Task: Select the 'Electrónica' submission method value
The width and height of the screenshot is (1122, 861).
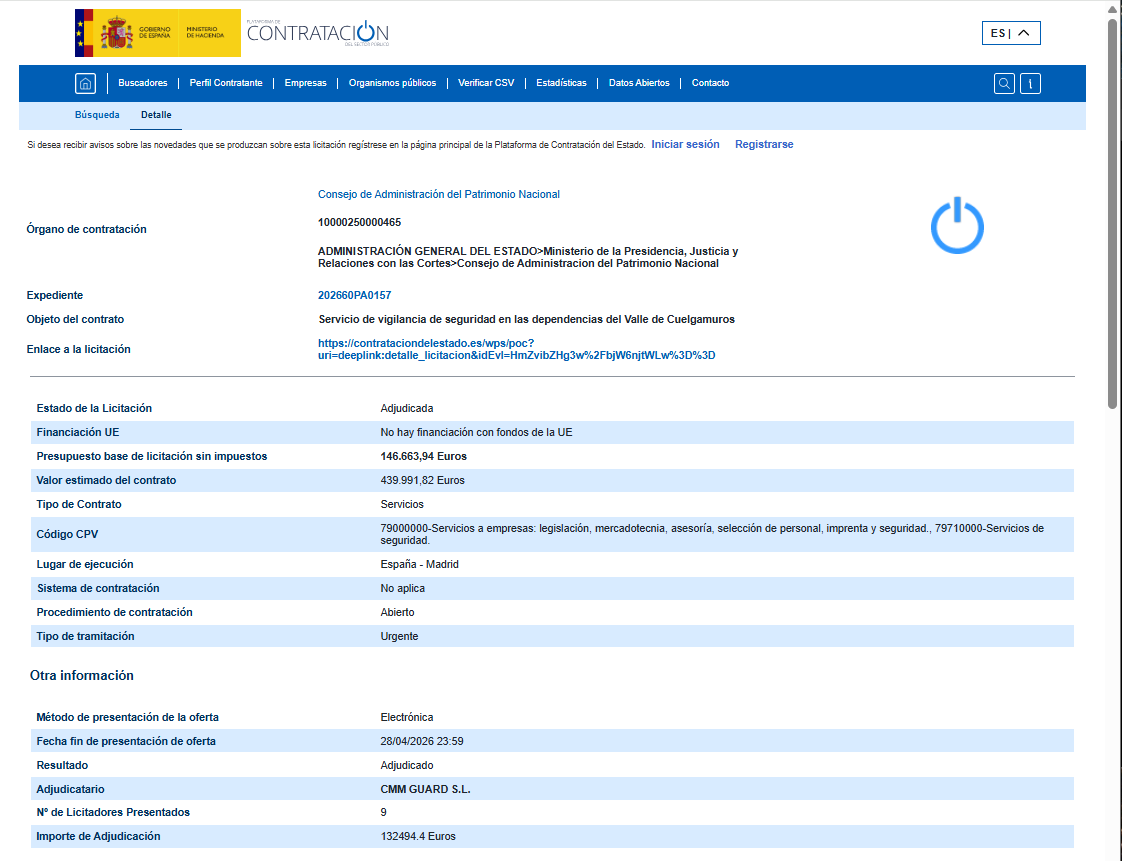Action: tap(406, 717)
